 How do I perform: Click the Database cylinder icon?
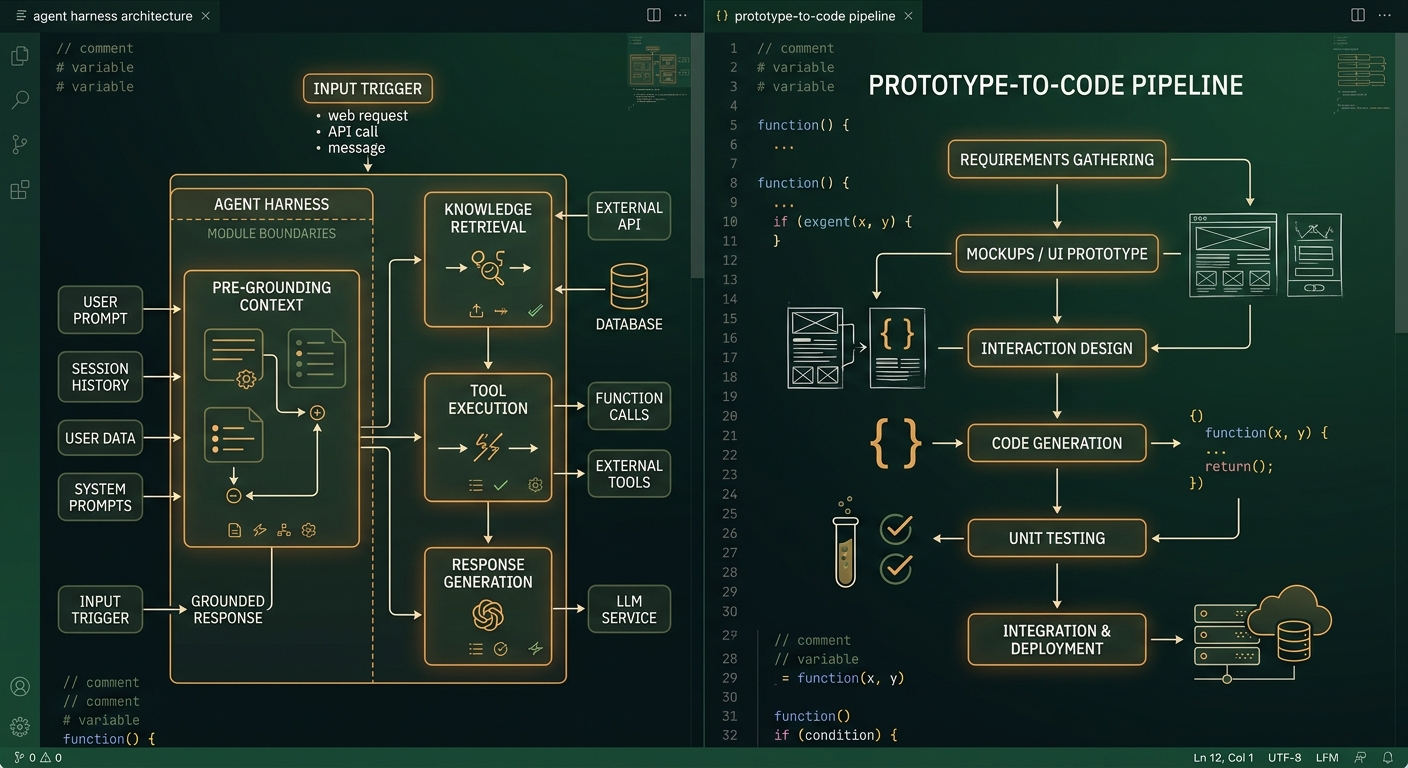click(x=629, y=286)
